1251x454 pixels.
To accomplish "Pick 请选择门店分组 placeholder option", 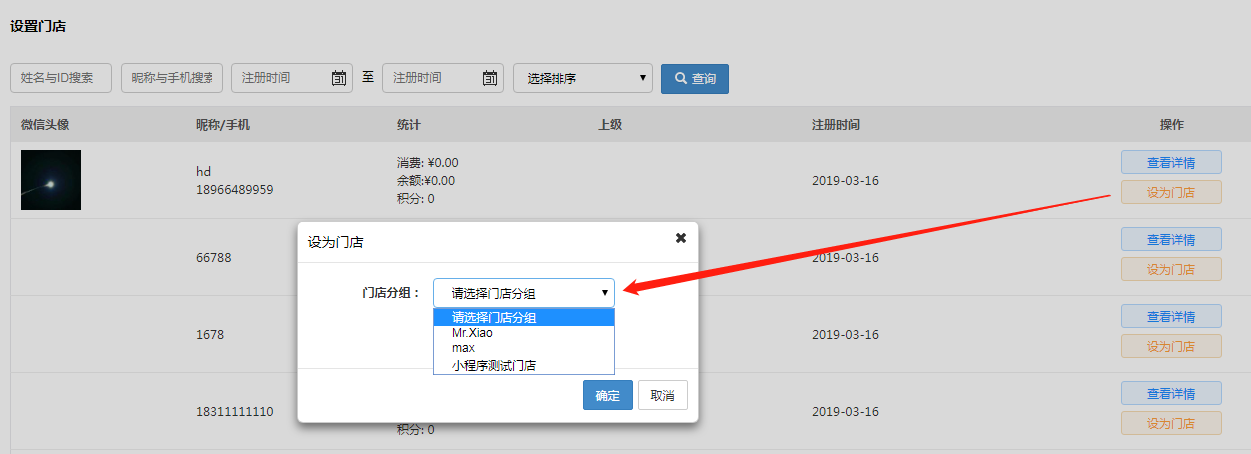I will 493,318.
